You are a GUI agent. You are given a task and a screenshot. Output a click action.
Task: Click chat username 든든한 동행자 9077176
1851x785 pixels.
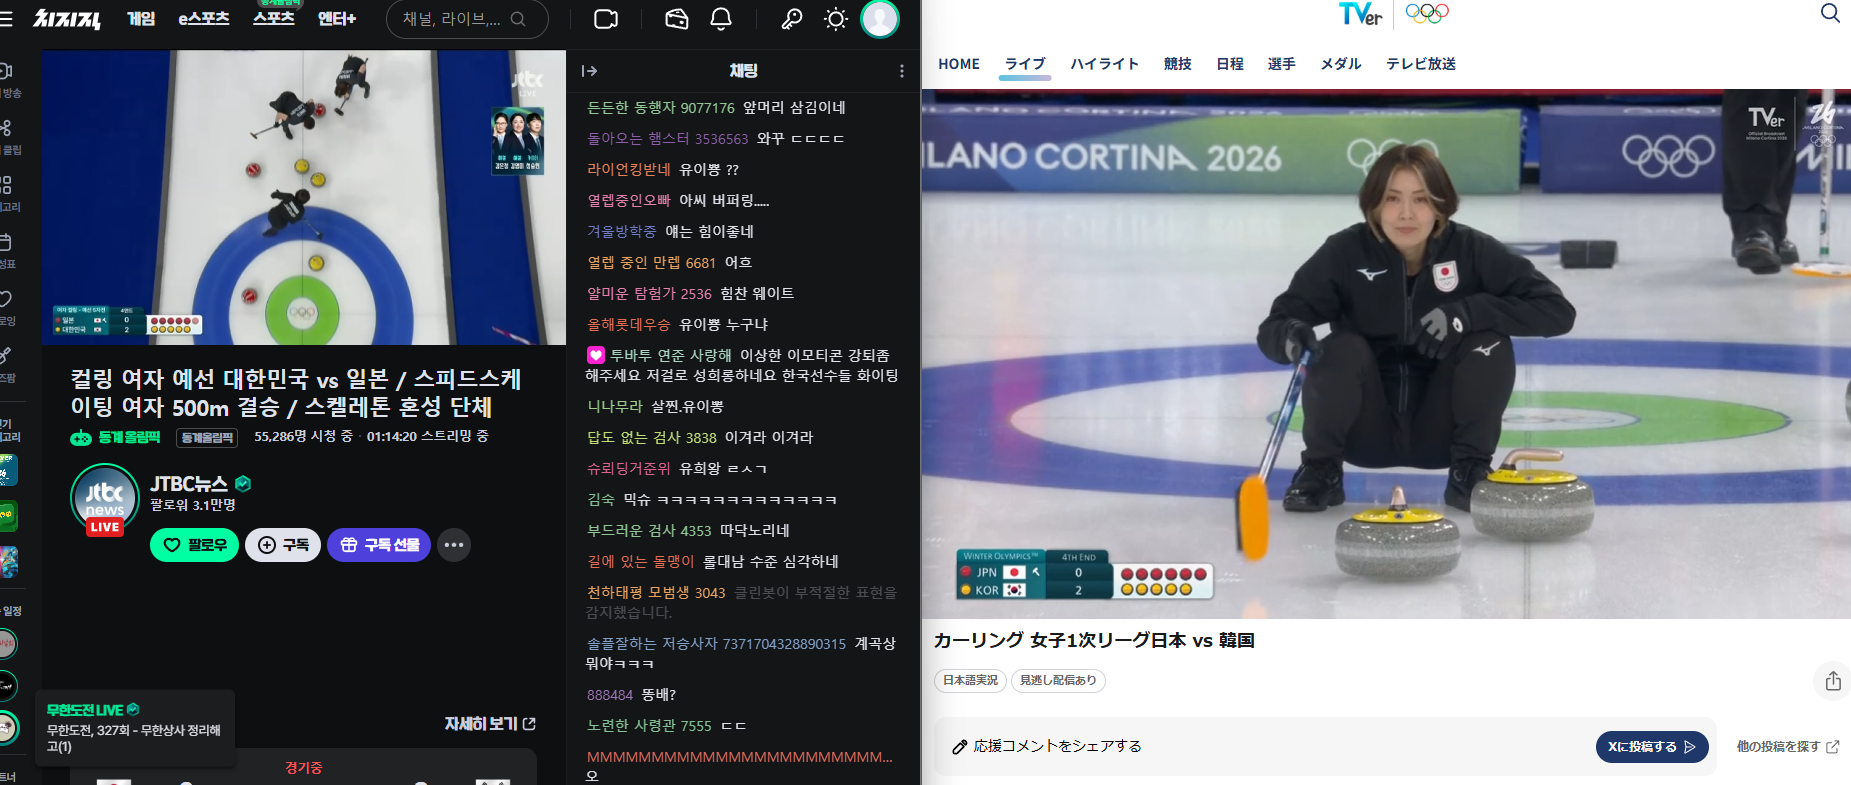[661, 108]
